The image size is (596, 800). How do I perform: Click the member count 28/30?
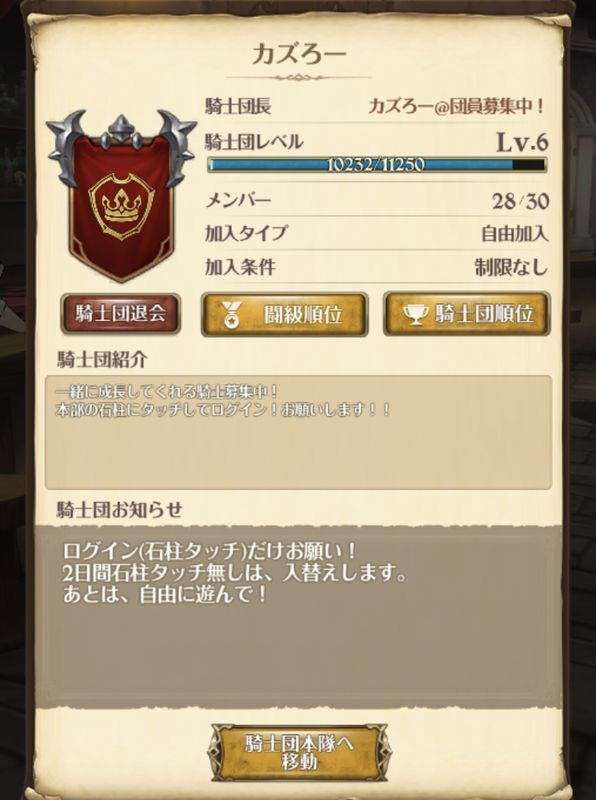(x=520, y=202)
